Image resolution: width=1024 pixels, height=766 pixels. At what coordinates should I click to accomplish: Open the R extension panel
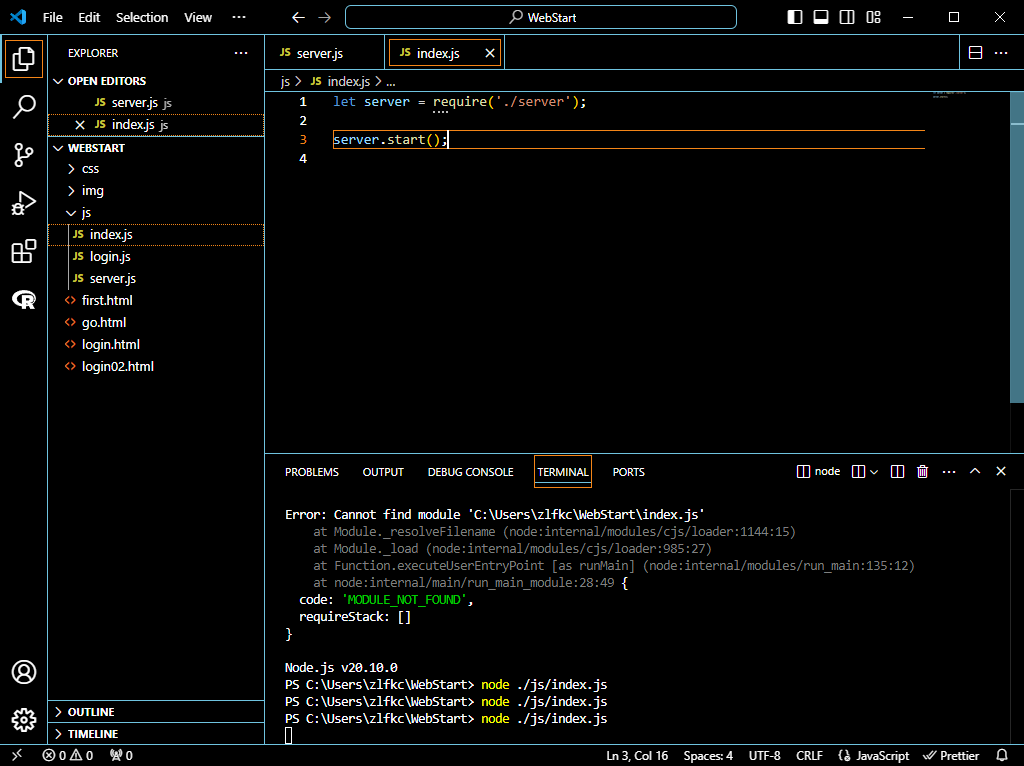pos(24,300)
